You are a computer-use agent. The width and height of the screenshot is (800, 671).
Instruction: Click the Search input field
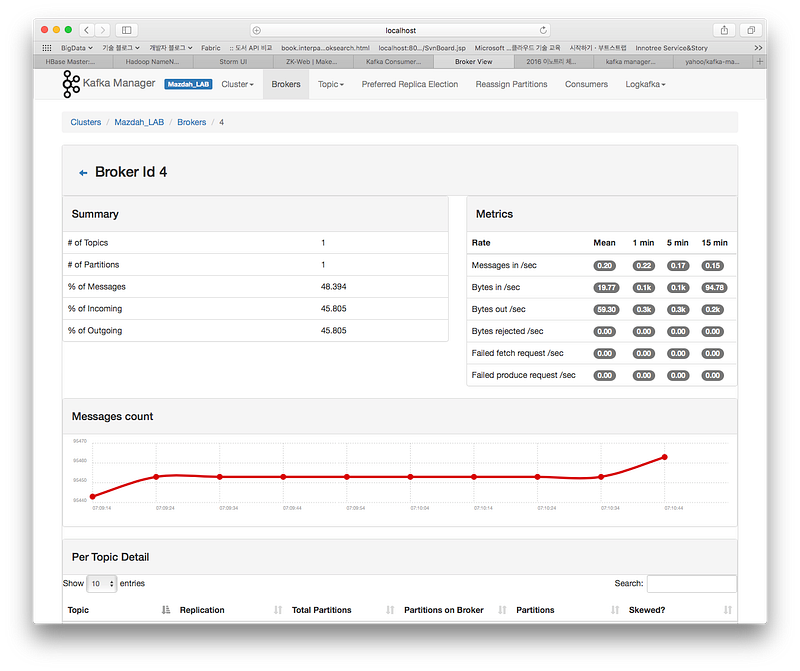[691, 584]
